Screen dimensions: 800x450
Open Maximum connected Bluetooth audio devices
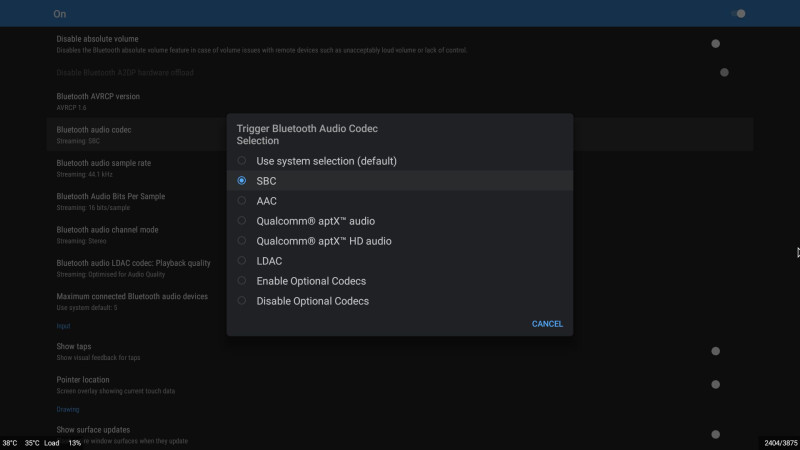pos(132,300)
